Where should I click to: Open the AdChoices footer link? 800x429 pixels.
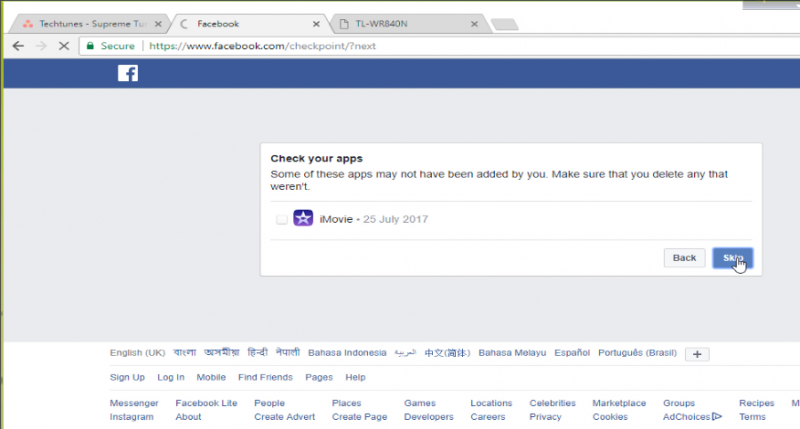692,417
